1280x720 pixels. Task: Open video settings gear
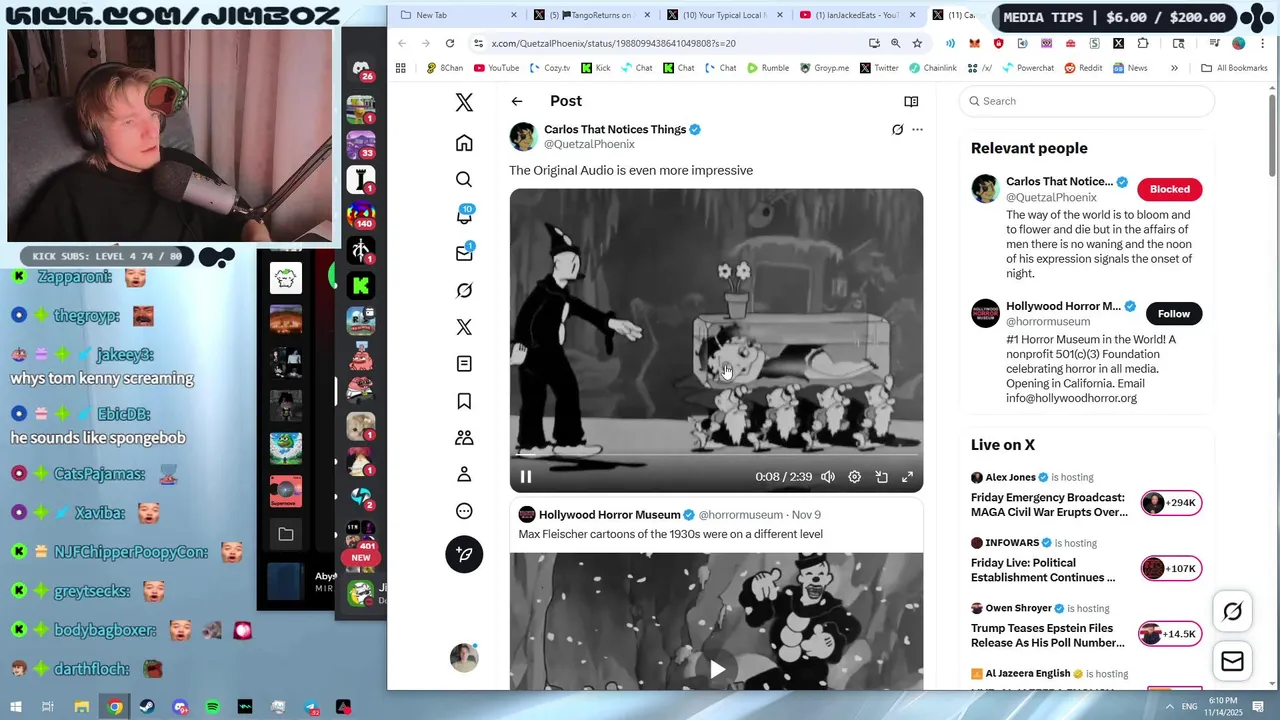[x=855, y=477]
